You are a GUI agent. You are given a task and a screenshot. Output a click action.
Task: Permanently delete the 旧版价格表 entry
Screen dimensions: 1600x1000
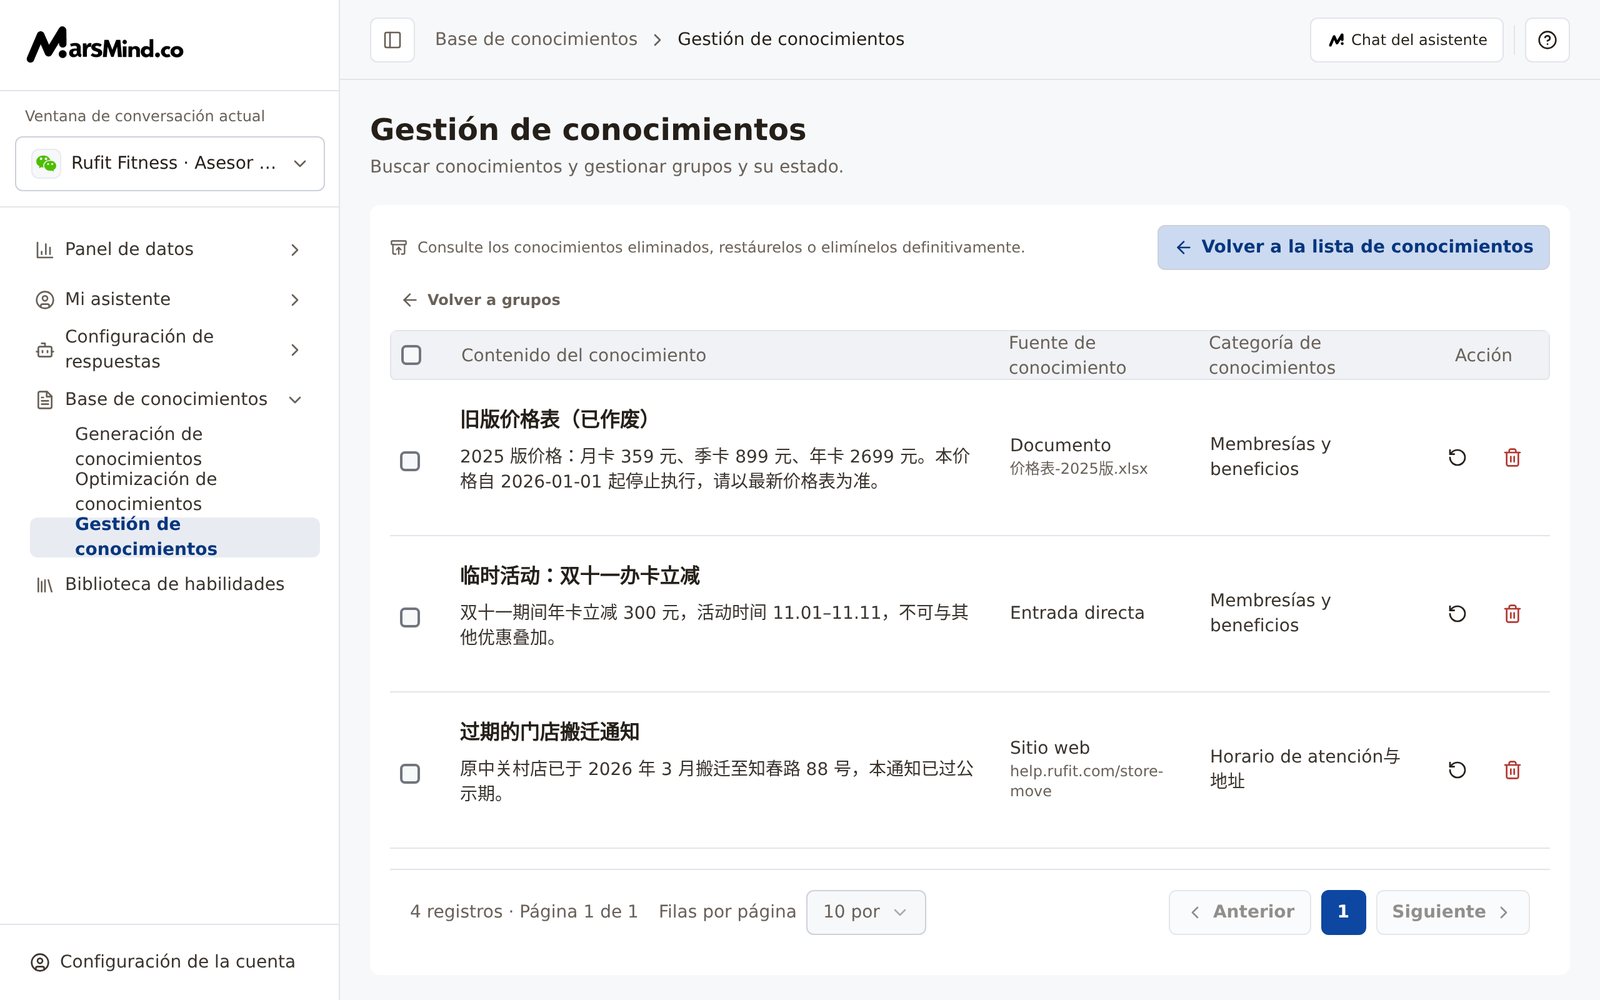click(x=1512, y=457)
